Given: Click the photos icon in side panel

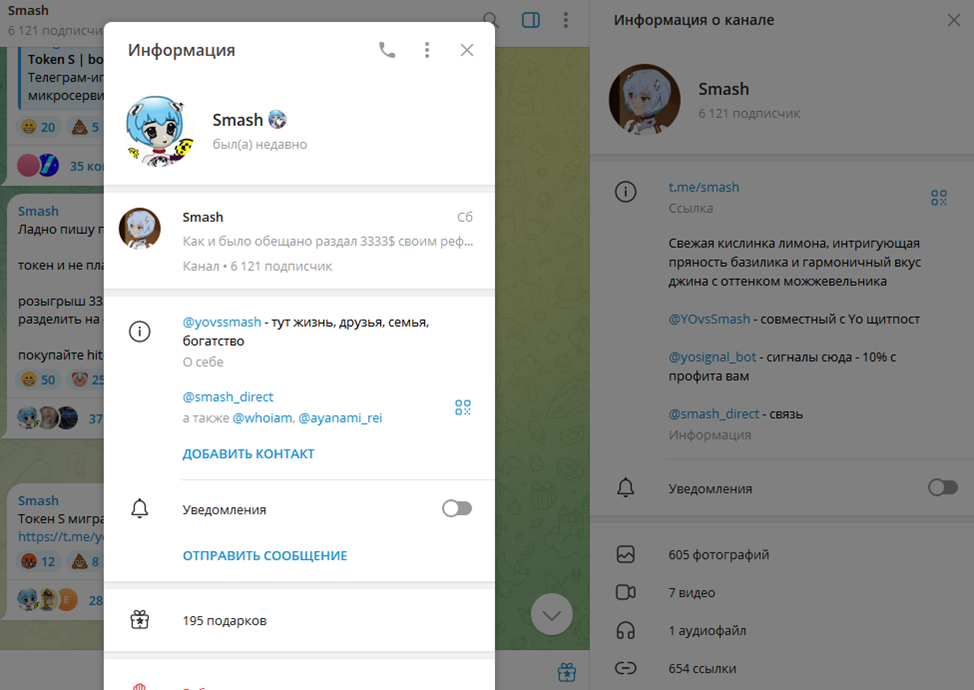Looking at the screenshot, I should coord(626,554).
